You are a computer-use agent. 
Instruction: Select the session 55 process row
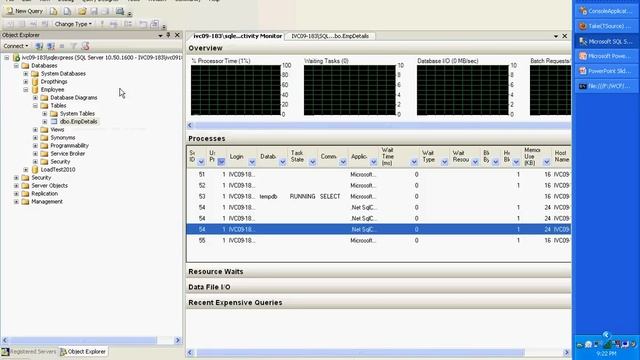coord(379,241)
